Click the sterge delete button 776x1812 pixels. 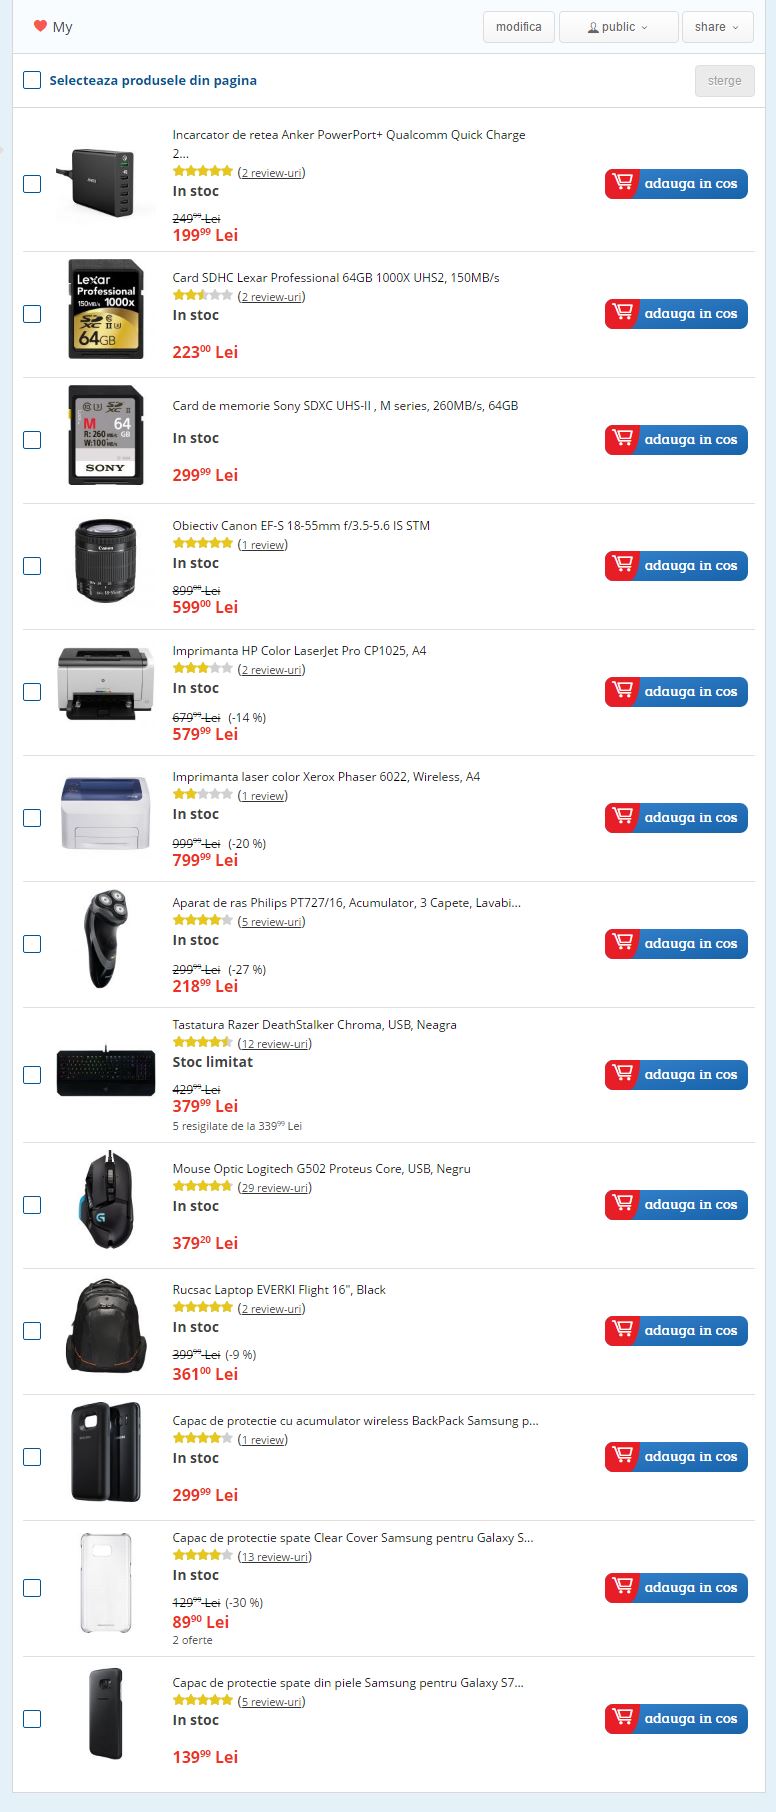point(724,81)
